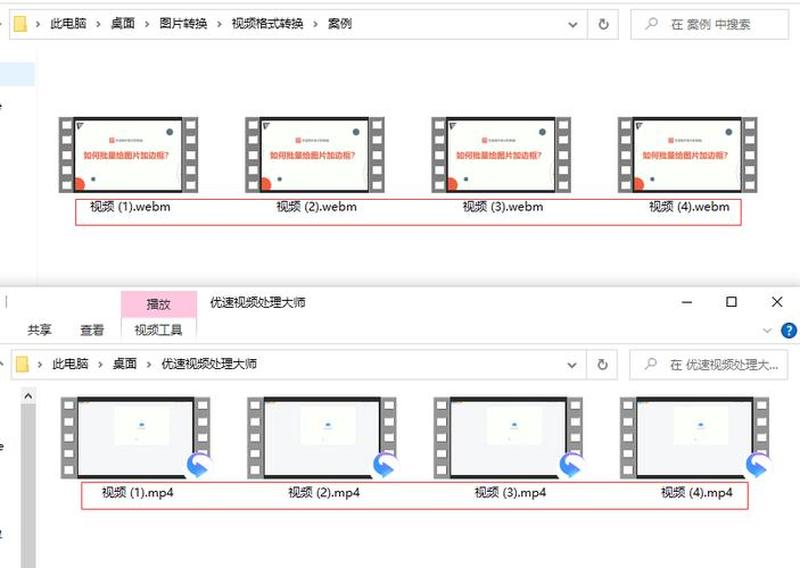Click the folder icon in 案例 address bar
Screen dimensions: 800x568
point(20,23)
